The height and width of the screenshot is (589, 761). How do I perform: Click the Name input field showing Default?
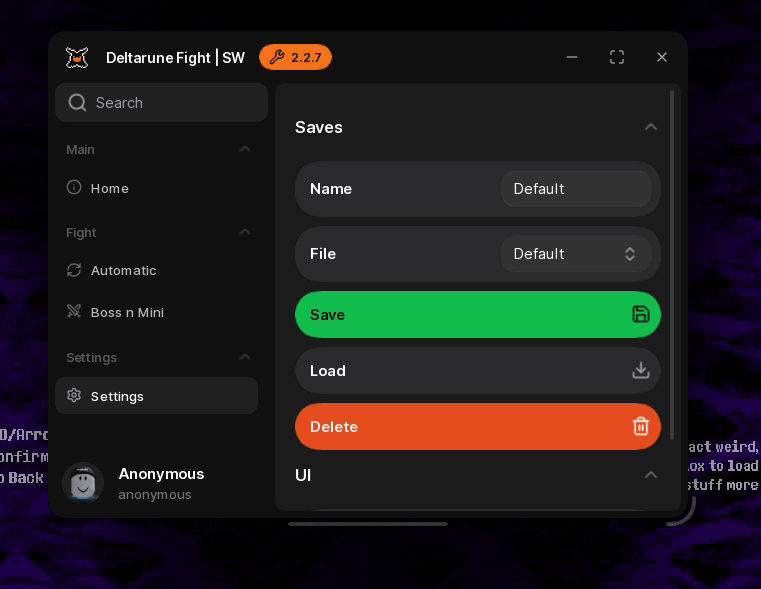coord(576,189)
